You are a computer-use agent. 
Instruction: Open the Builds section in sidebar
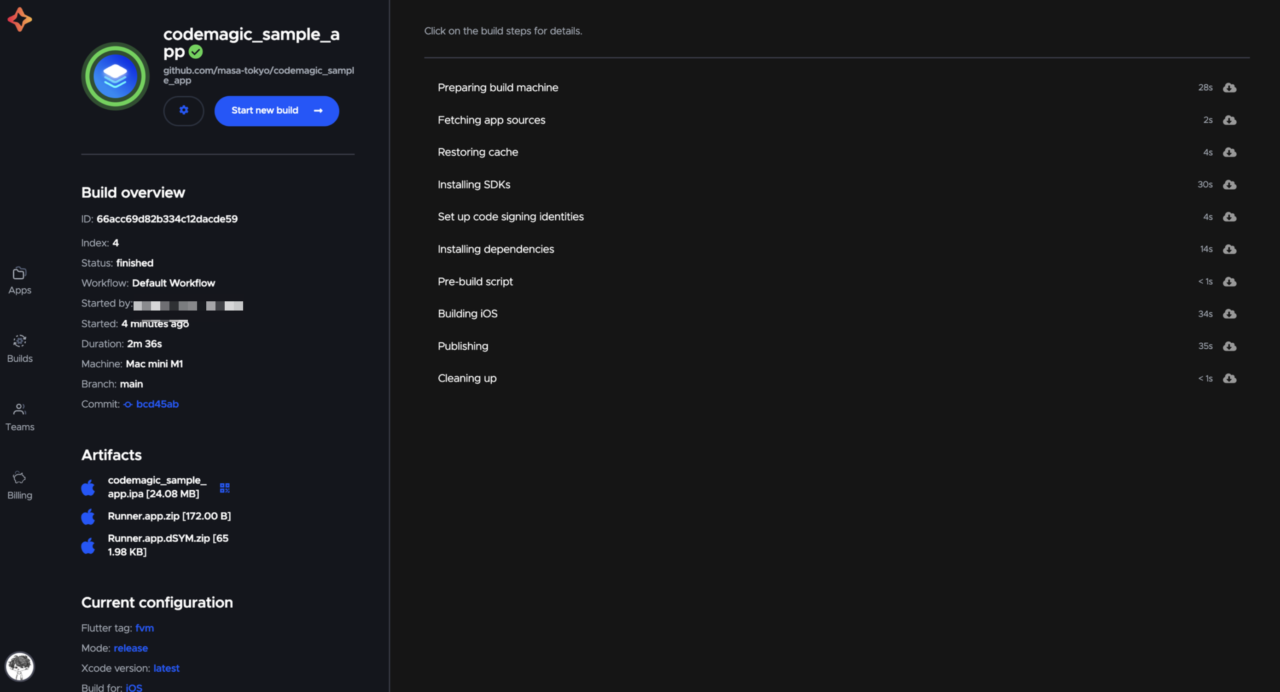point(20,349)
